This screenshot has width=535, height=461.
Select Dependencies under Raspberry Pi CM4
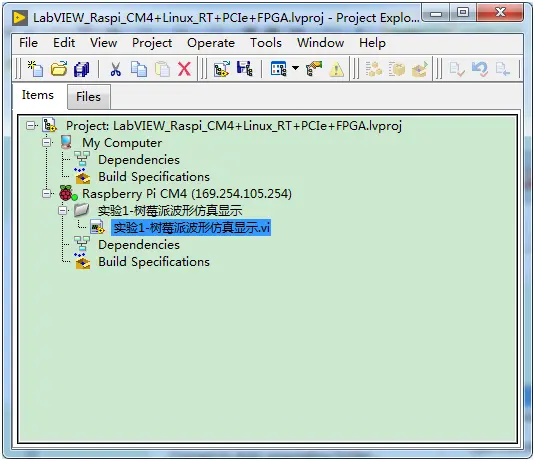click(x=139, y=245)
